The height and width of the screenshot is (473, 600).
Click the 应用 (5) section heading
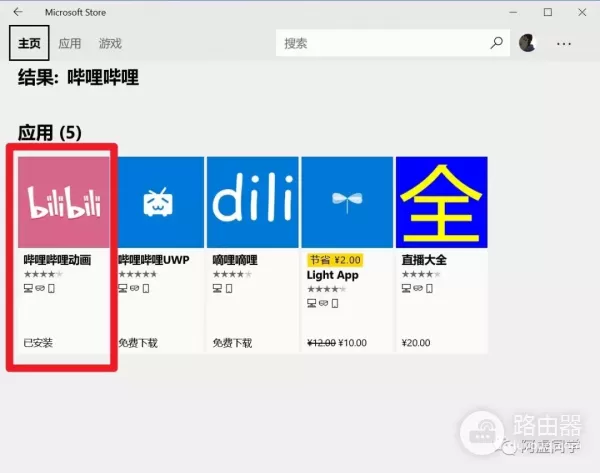coord(50,133)
